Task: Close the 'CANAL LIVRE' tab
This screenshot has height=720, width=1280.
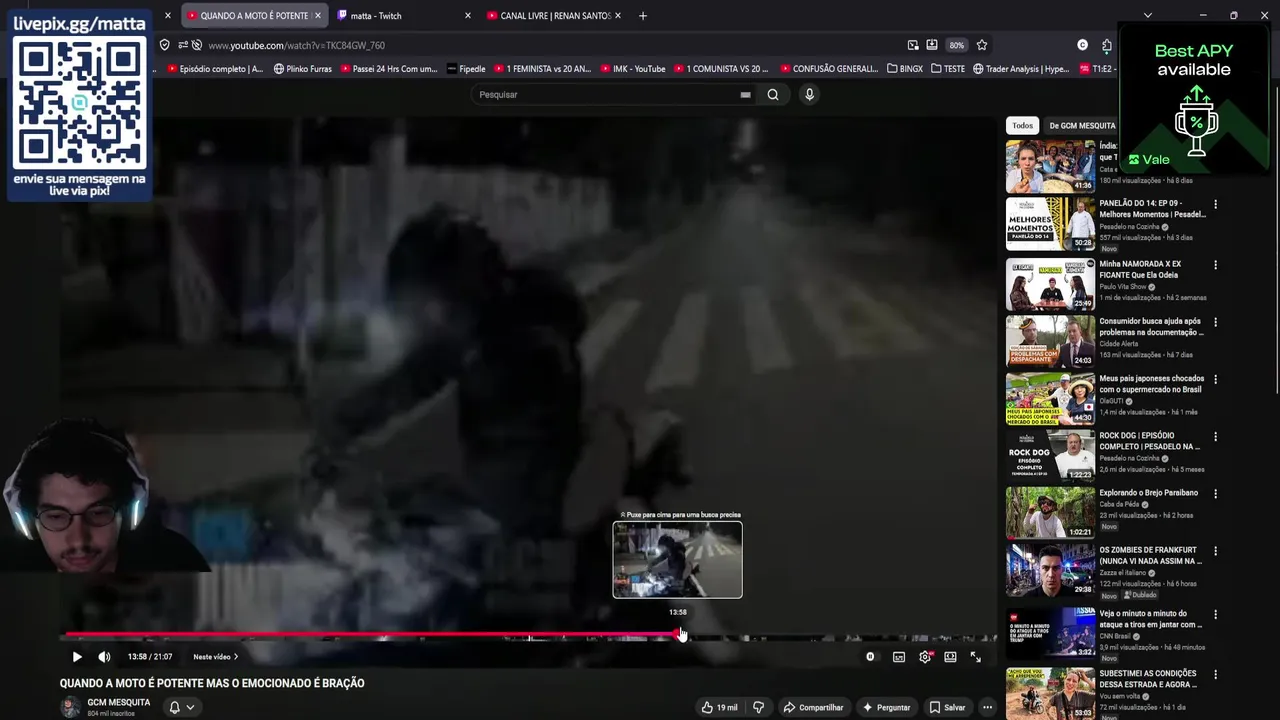Action: coord(618,15)
